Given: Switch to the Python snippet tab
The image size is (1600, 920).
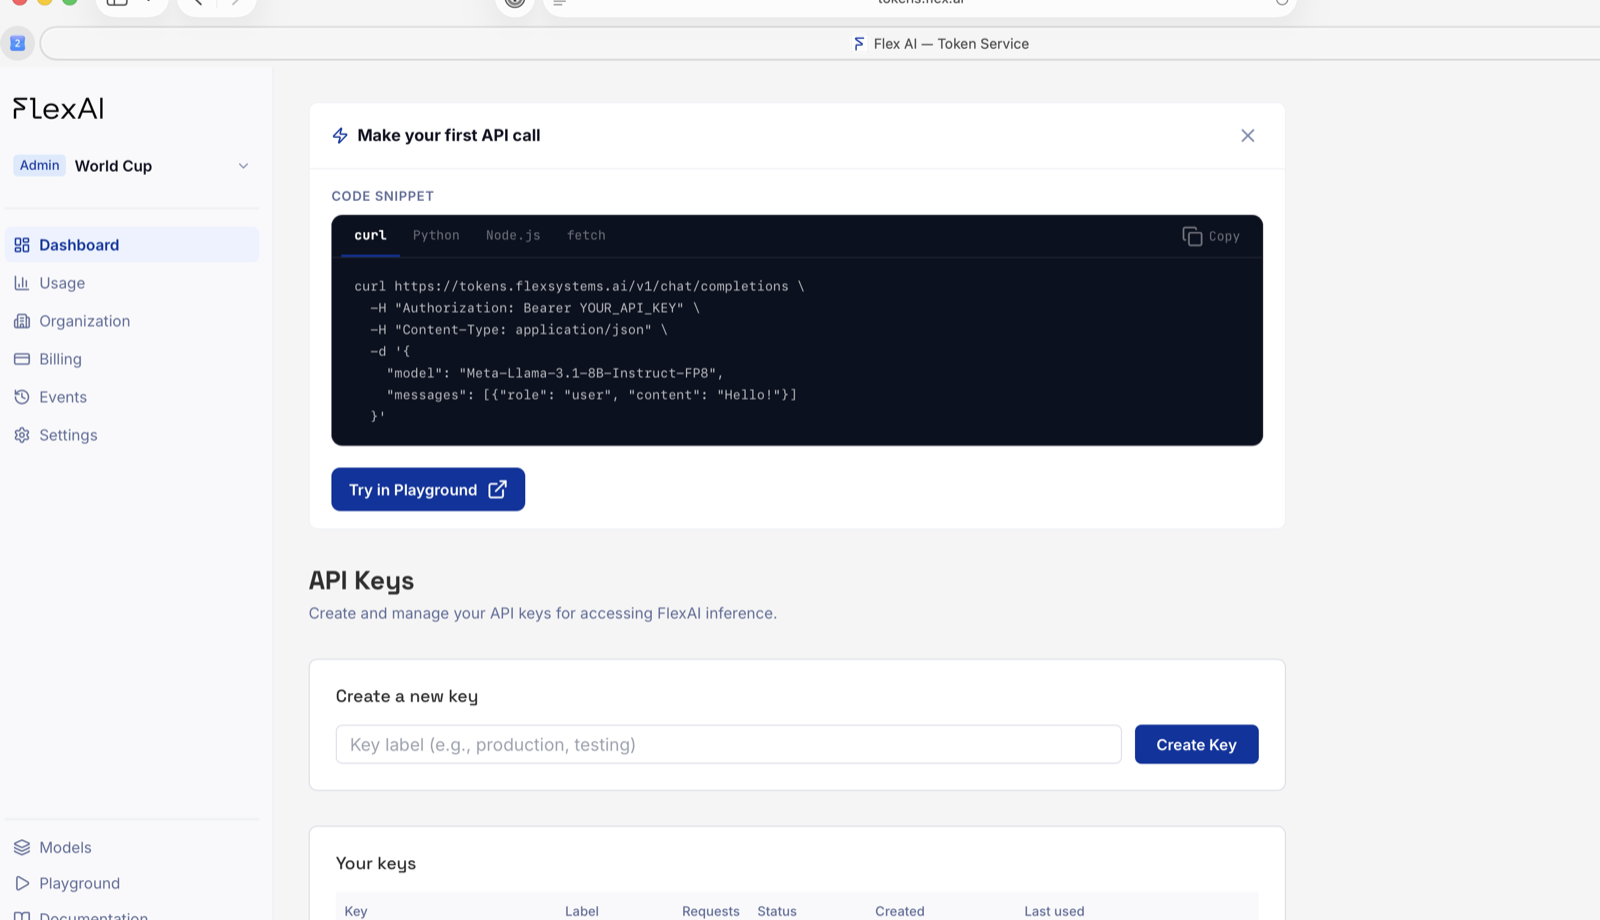Looking at the screenshot, I should [436, 235].
